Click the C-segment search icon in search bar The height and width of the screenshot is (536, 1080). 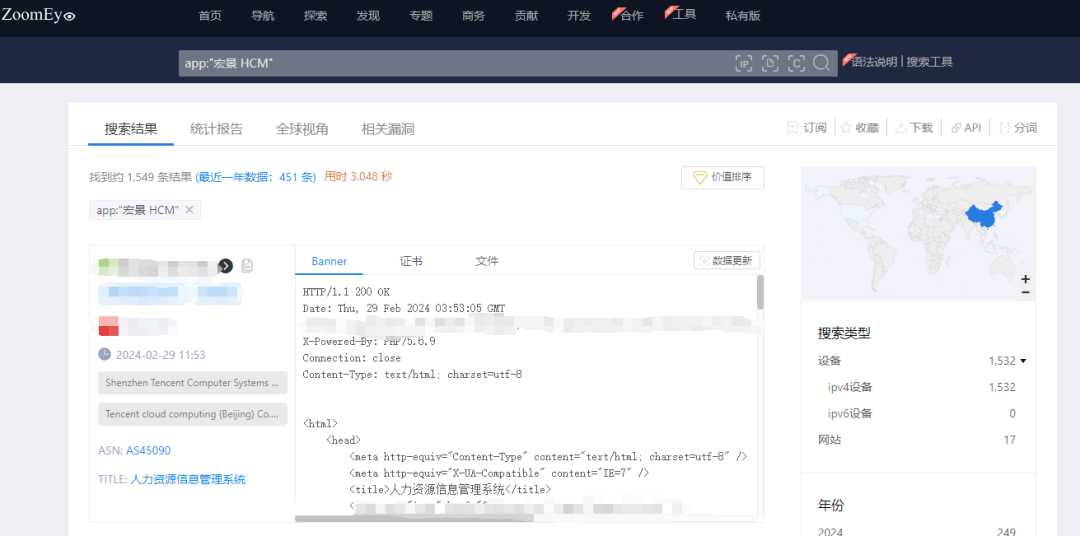pyautogui.click(x=796, y=63)
